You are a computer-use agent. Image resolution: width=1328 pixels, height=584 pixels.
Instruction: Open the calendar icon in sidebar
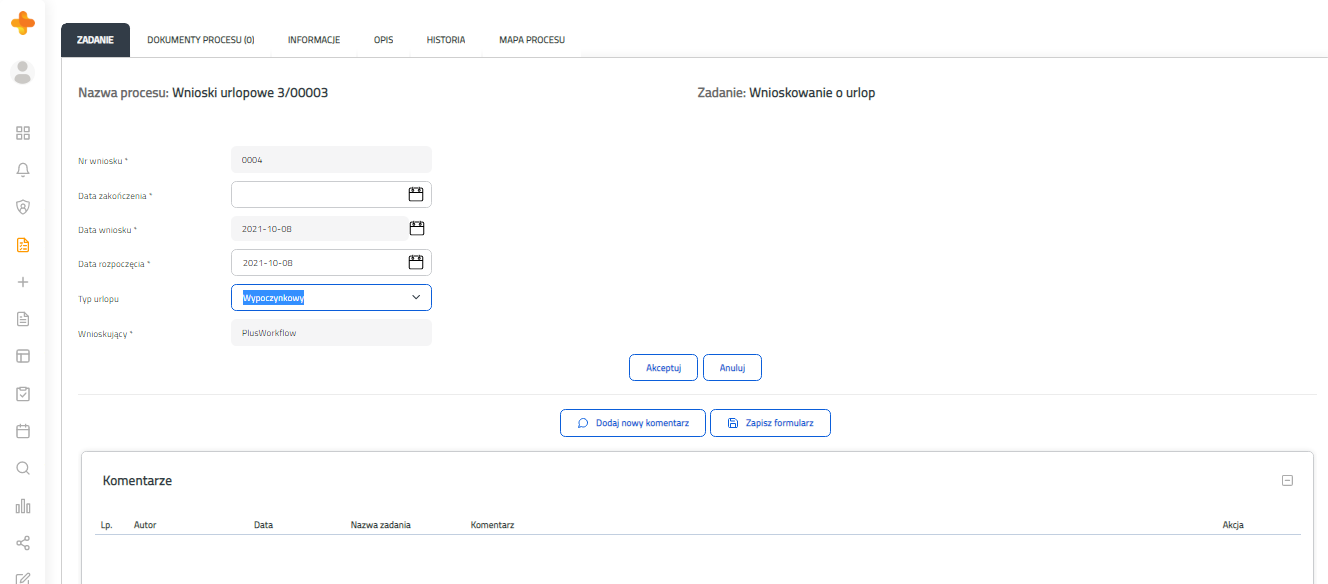tap(23, 431)
